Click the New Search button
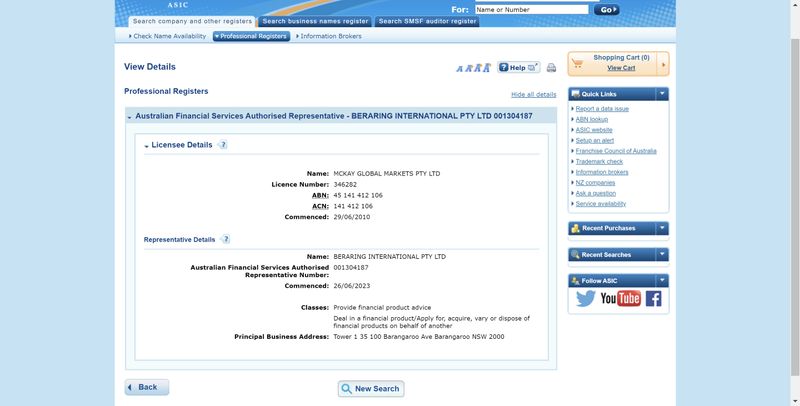 click(x=371, y=389)
